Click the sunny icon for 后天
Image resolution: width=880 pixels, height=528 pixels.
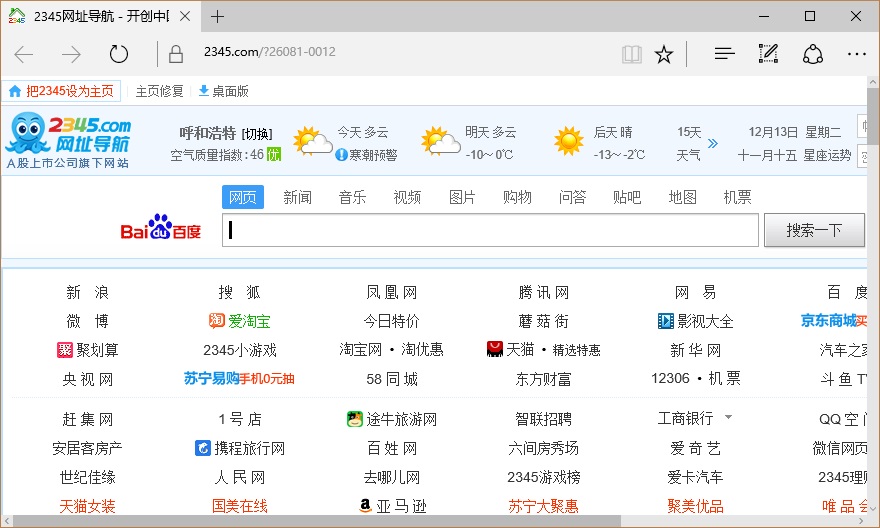569,140
